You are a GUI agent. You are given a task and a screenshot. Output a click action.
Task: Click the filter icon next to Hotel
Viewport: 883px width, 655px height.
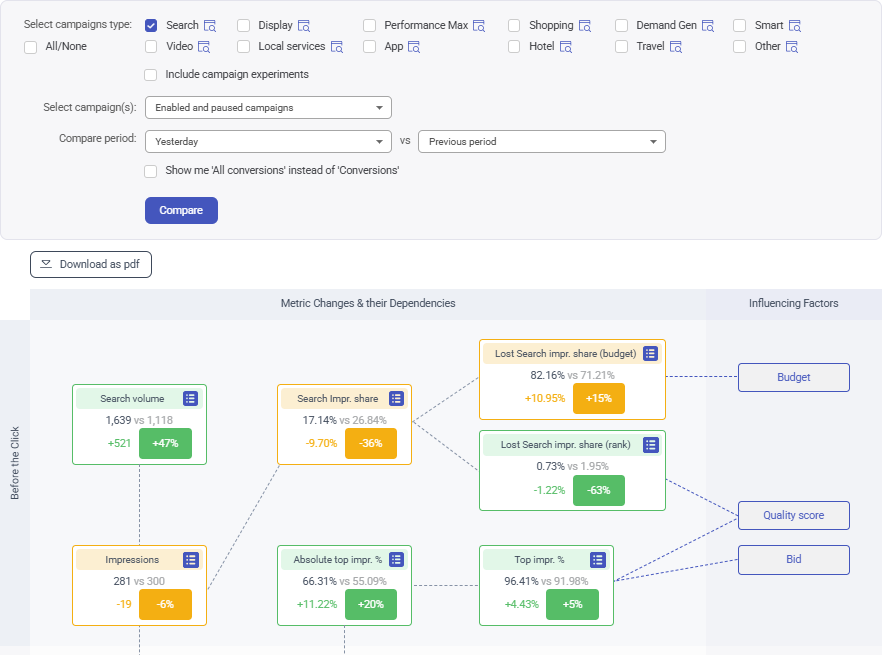click(567, 46)
